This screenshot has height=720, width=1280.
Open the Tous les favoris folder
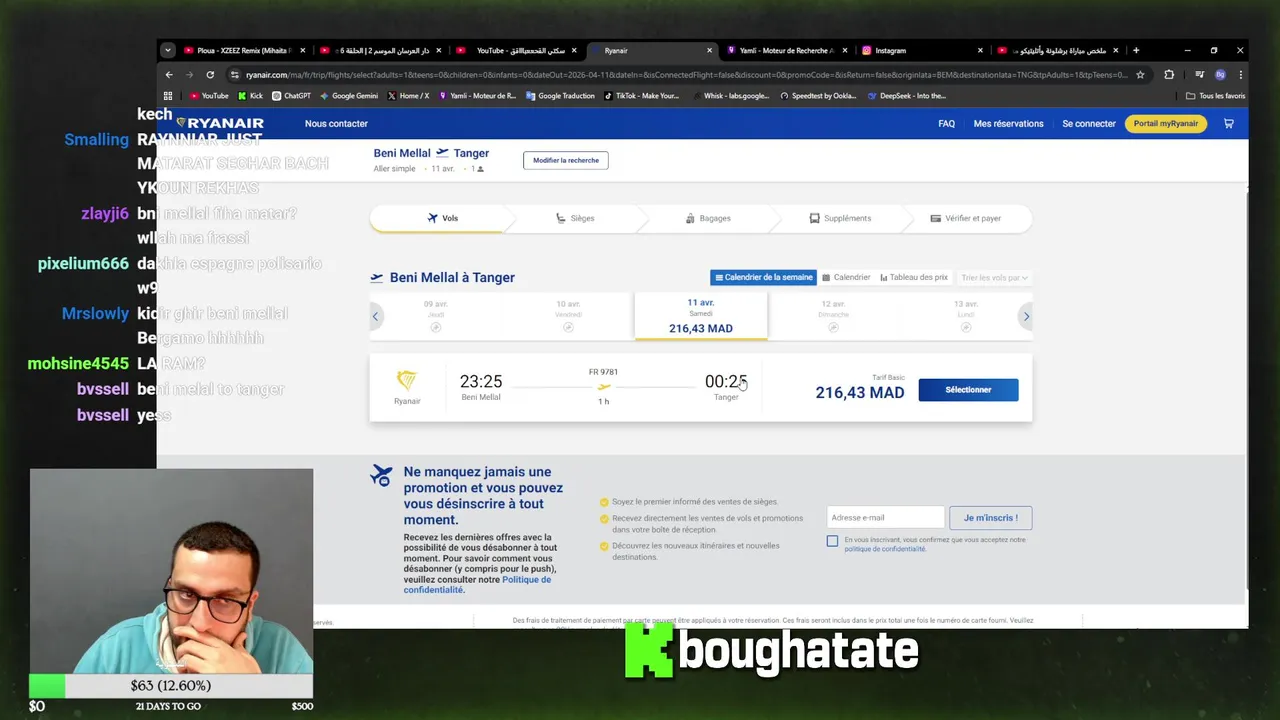tap(1215, 96)
